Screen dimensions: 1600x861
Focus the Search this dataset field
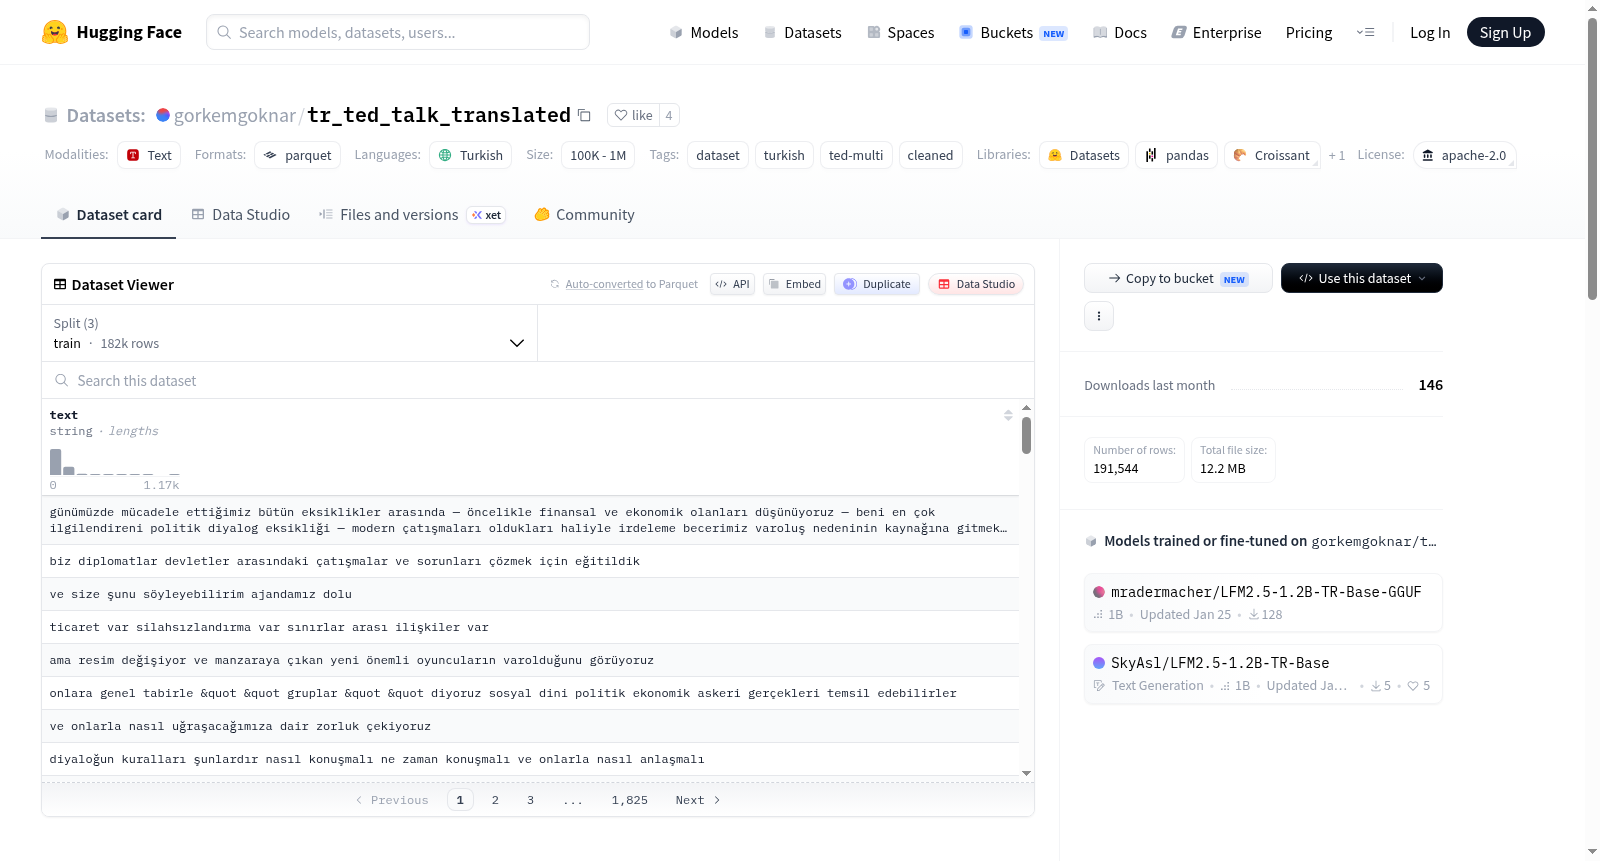pyautogui.click(x=538, y=380)
